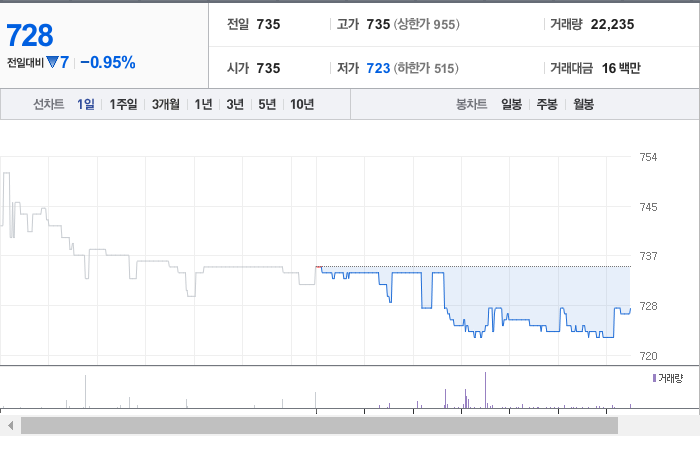Click the horizontal scrollbar thumb
This screenshot has width=700, height=450.
coord(319,425)
